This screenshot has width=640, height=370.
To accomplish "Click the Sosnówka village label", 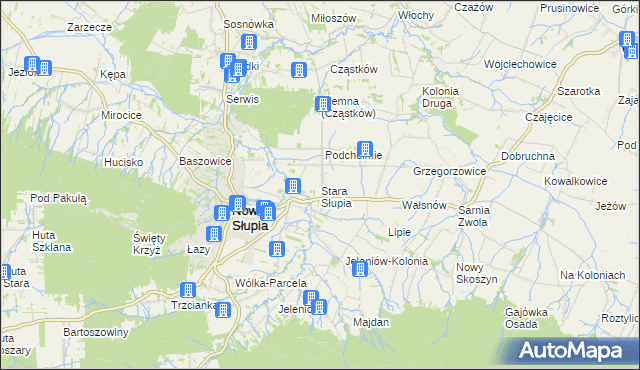I will tap(248, 24).
